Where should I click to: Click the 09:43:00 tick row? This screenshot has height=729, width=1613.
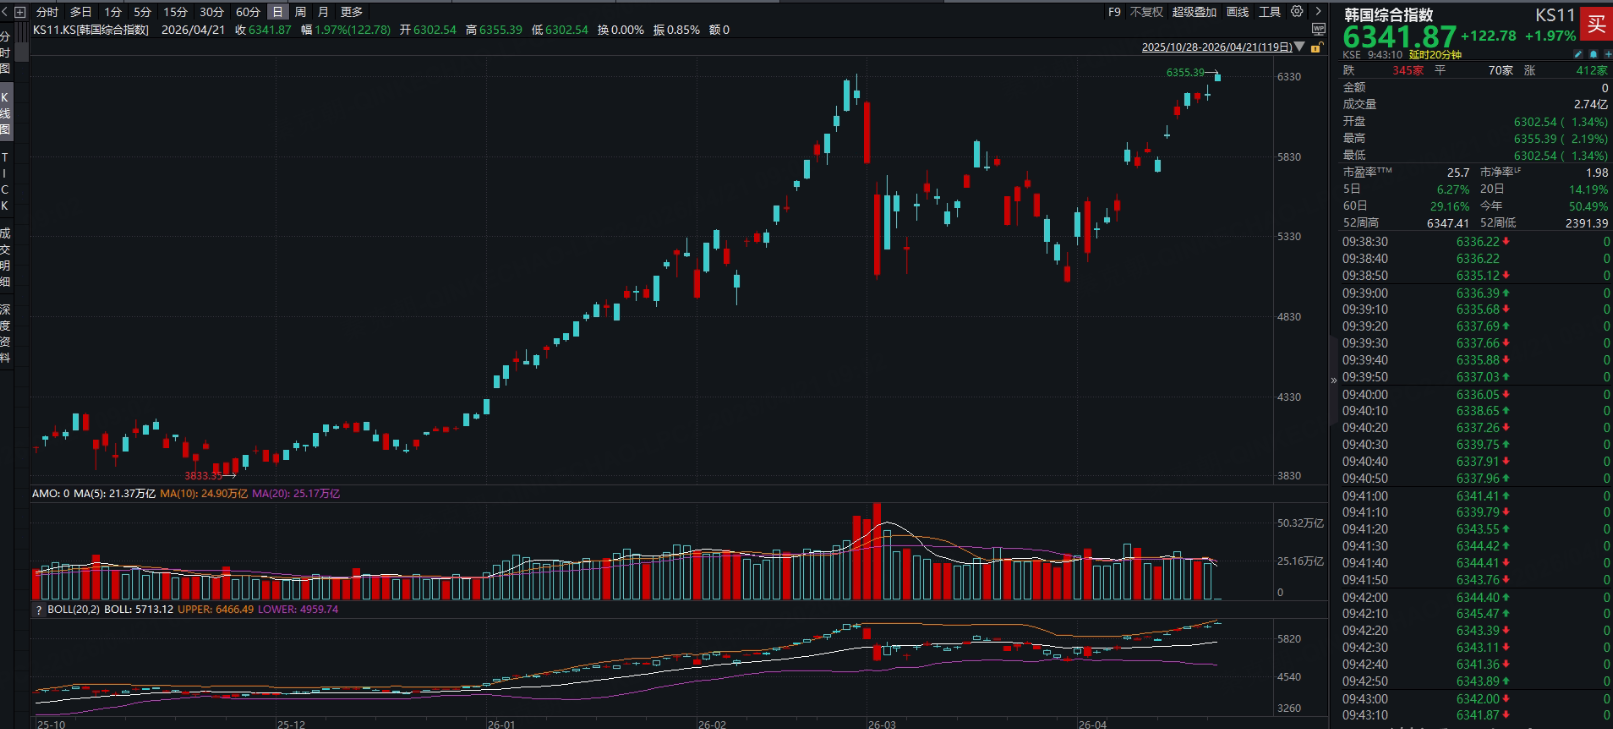click(x=1475, y=699)
